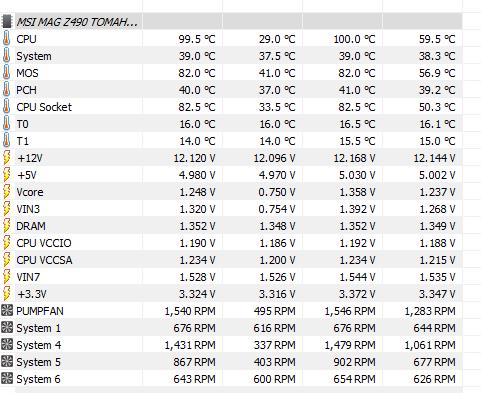Screen dimensions: 481x393
Task: Click the lightning bolt icon for DRAM
Action: (x=7, y=226)
